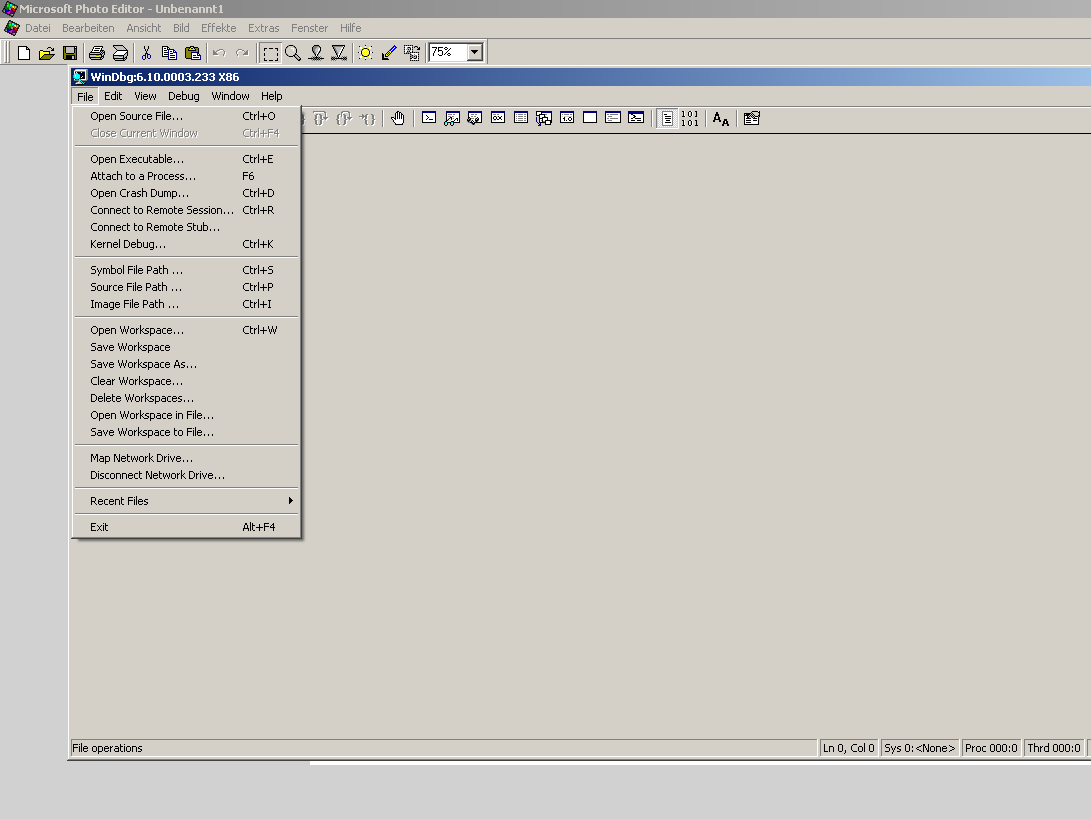The height and width of the screenshot is (819, 1091).
Task: Choose Open Crash Dump entry
Action: [x=186, y=193]
